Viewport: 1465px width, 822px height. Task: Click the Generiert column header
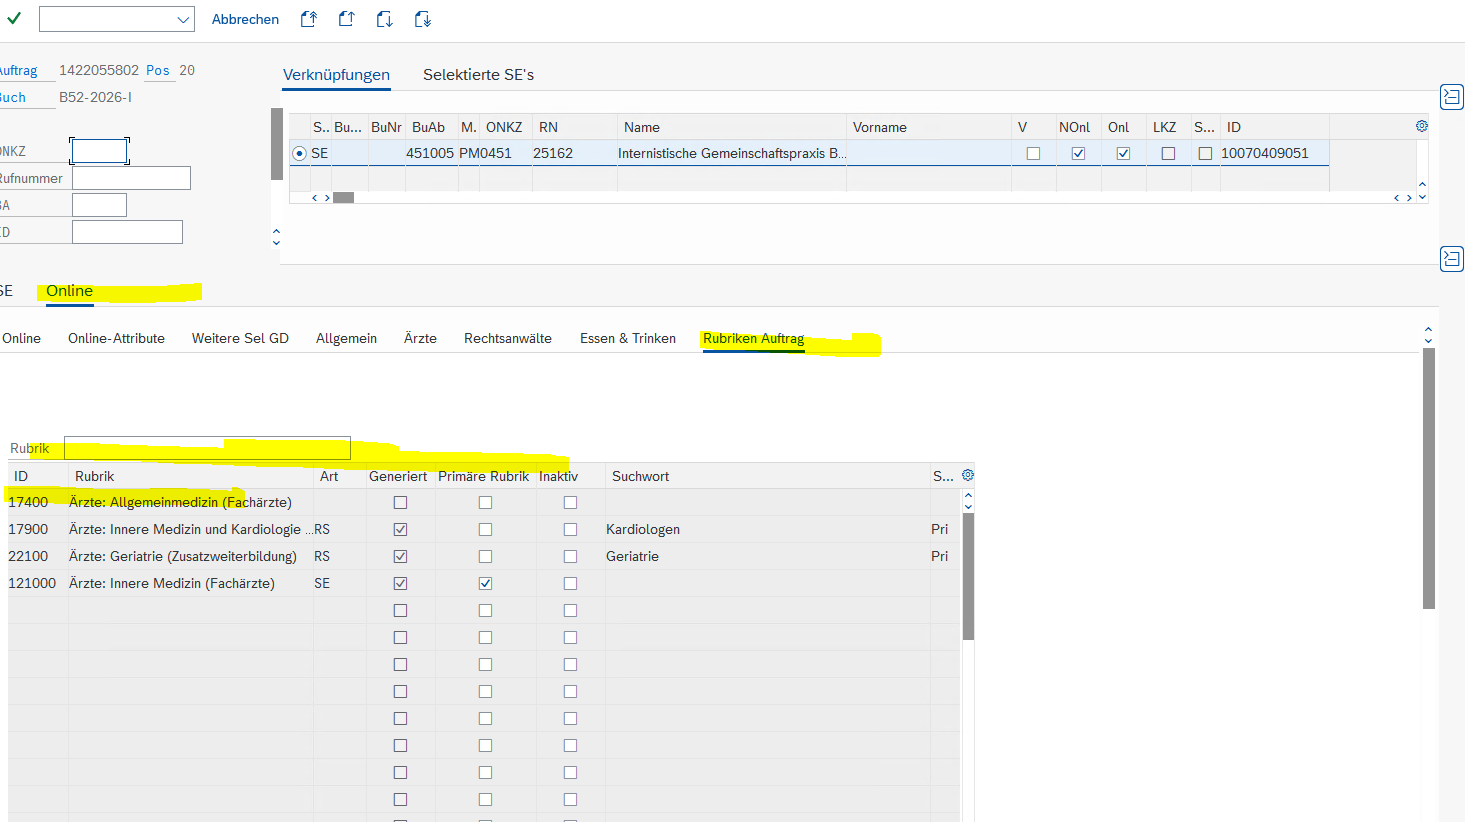[x=398, y=476]
